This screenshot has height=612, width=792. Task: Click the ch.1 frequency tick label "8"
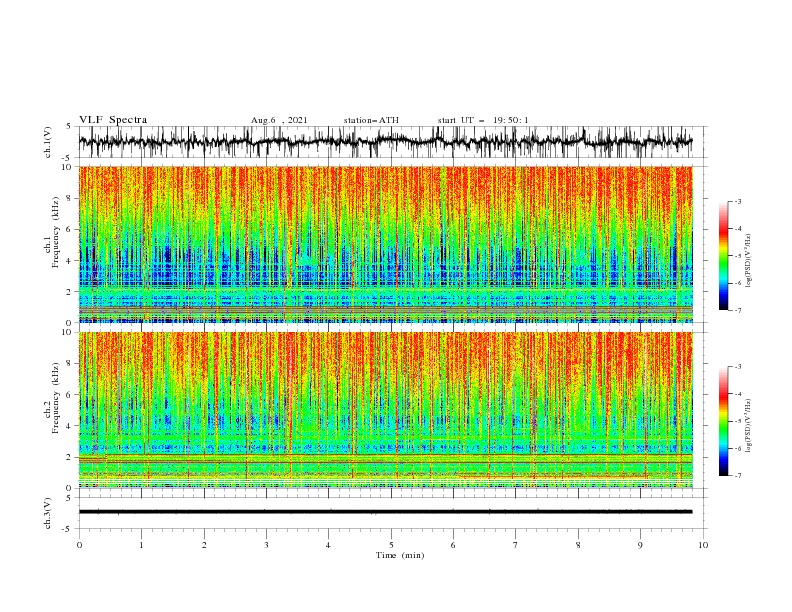point(70,198)
